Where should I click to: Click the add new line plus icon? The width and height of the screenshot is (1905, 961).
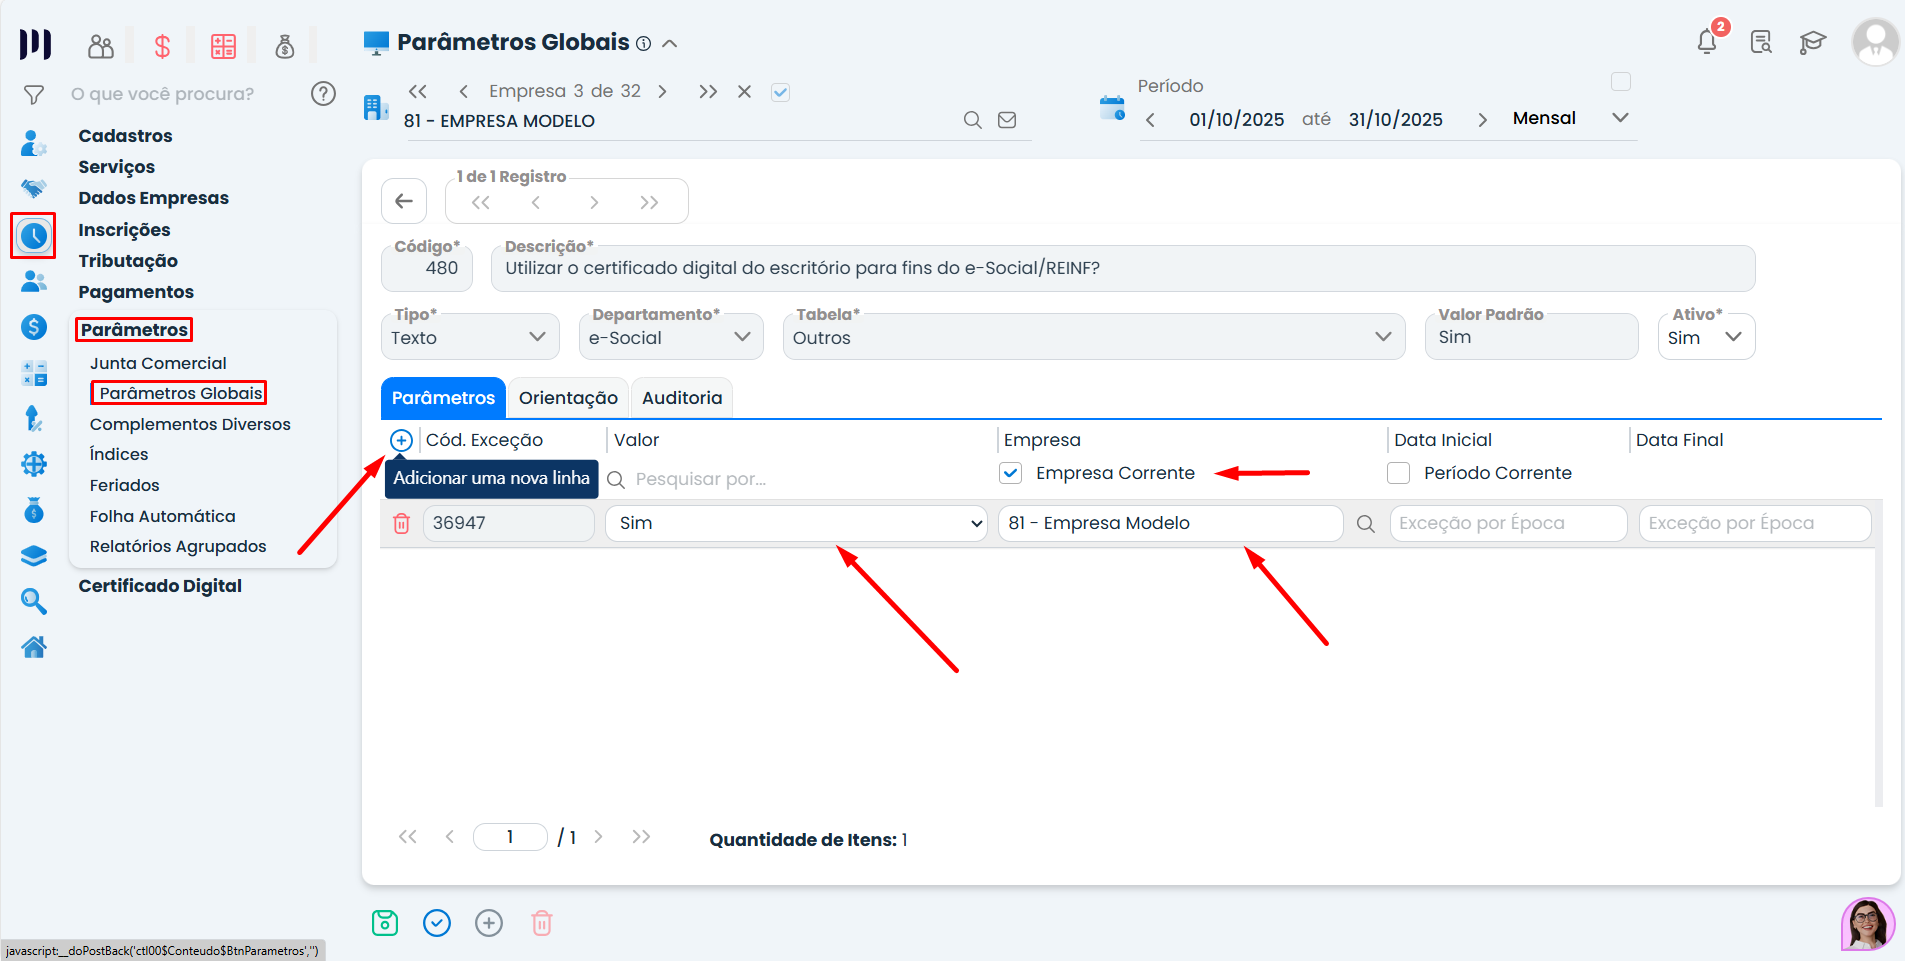tap(401, 440)
